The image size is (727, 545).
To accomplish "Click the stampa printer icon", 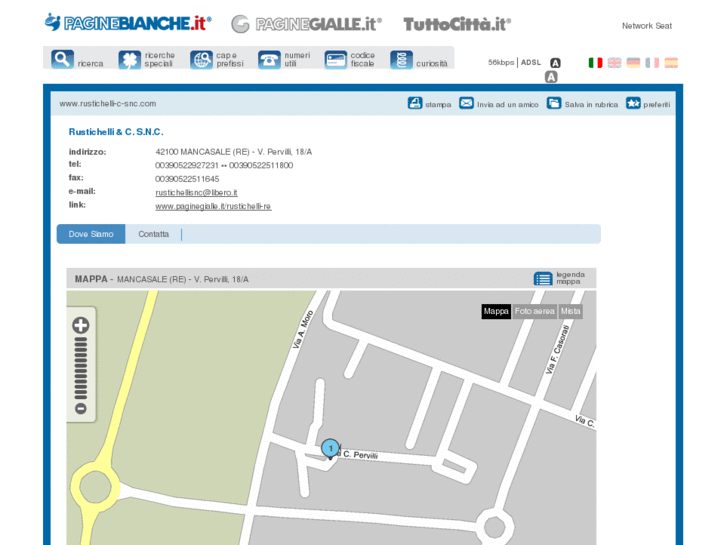I will click(x=415, y=103).
